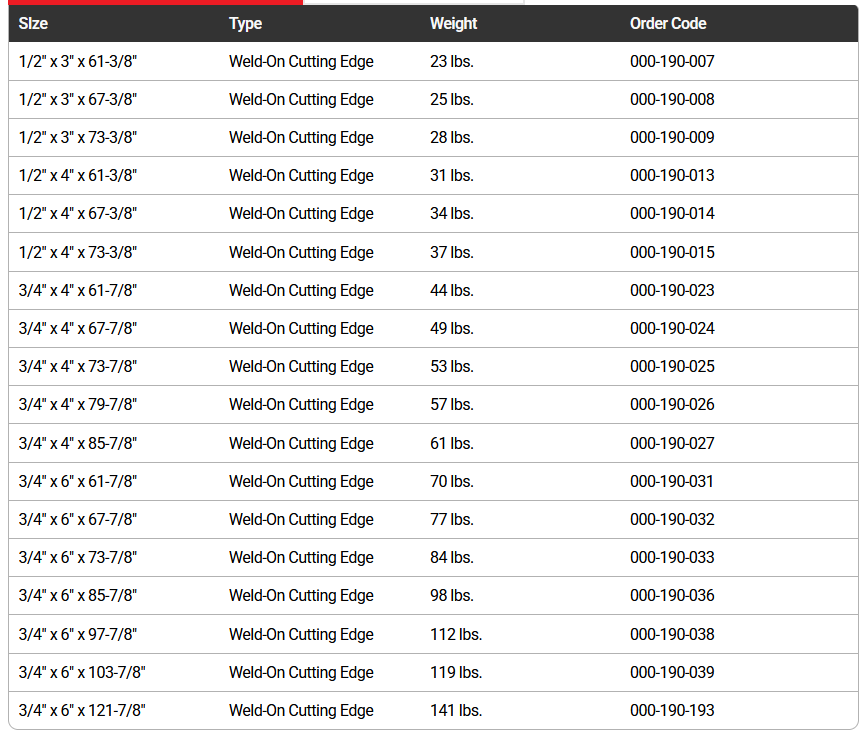Viewport: 868px width, 737px height.
Task: Select order code 000-190-007
Action: pos(672,62)
